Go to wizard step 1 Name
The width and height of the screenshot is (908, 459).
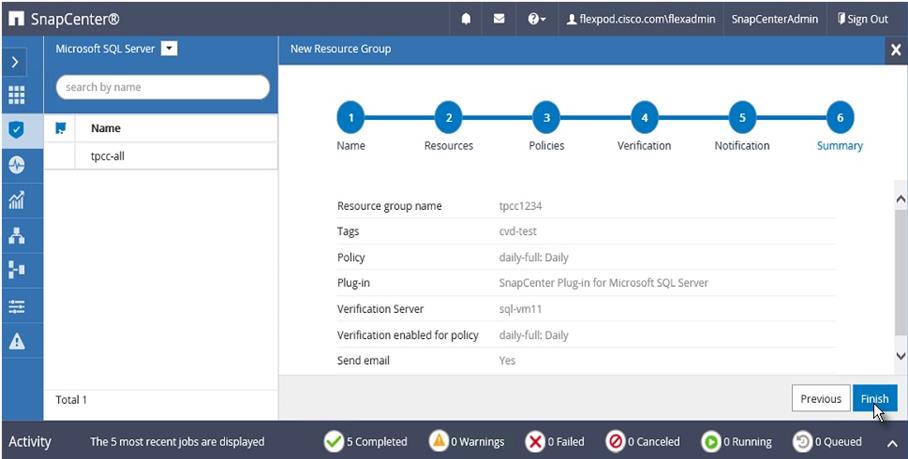351,117
